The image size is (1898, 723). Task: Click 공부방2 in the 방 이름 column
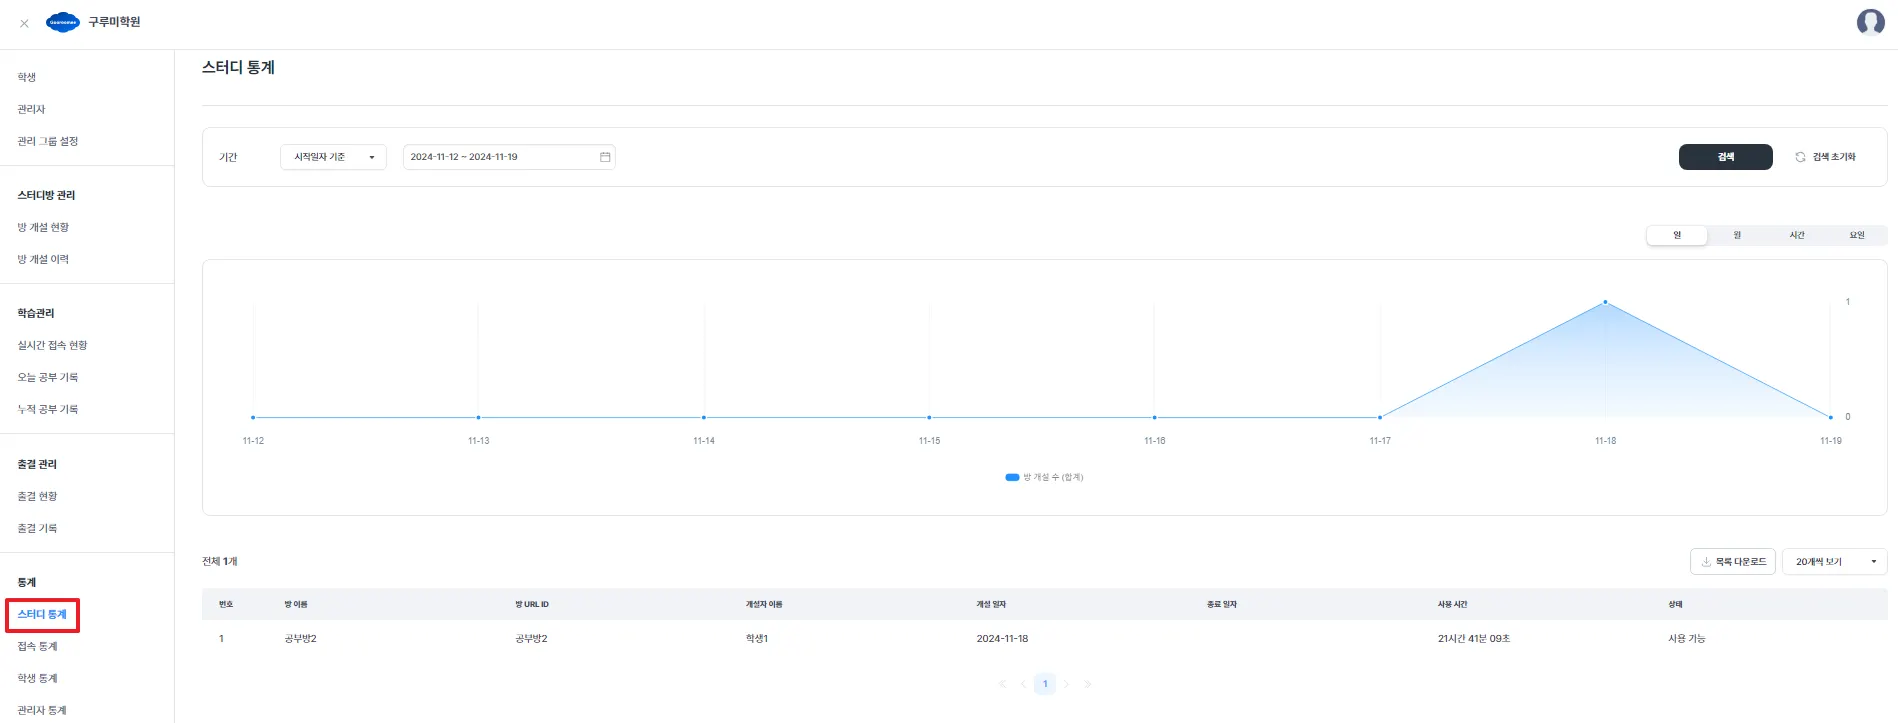pyautogui.click(x=300, y=638)
